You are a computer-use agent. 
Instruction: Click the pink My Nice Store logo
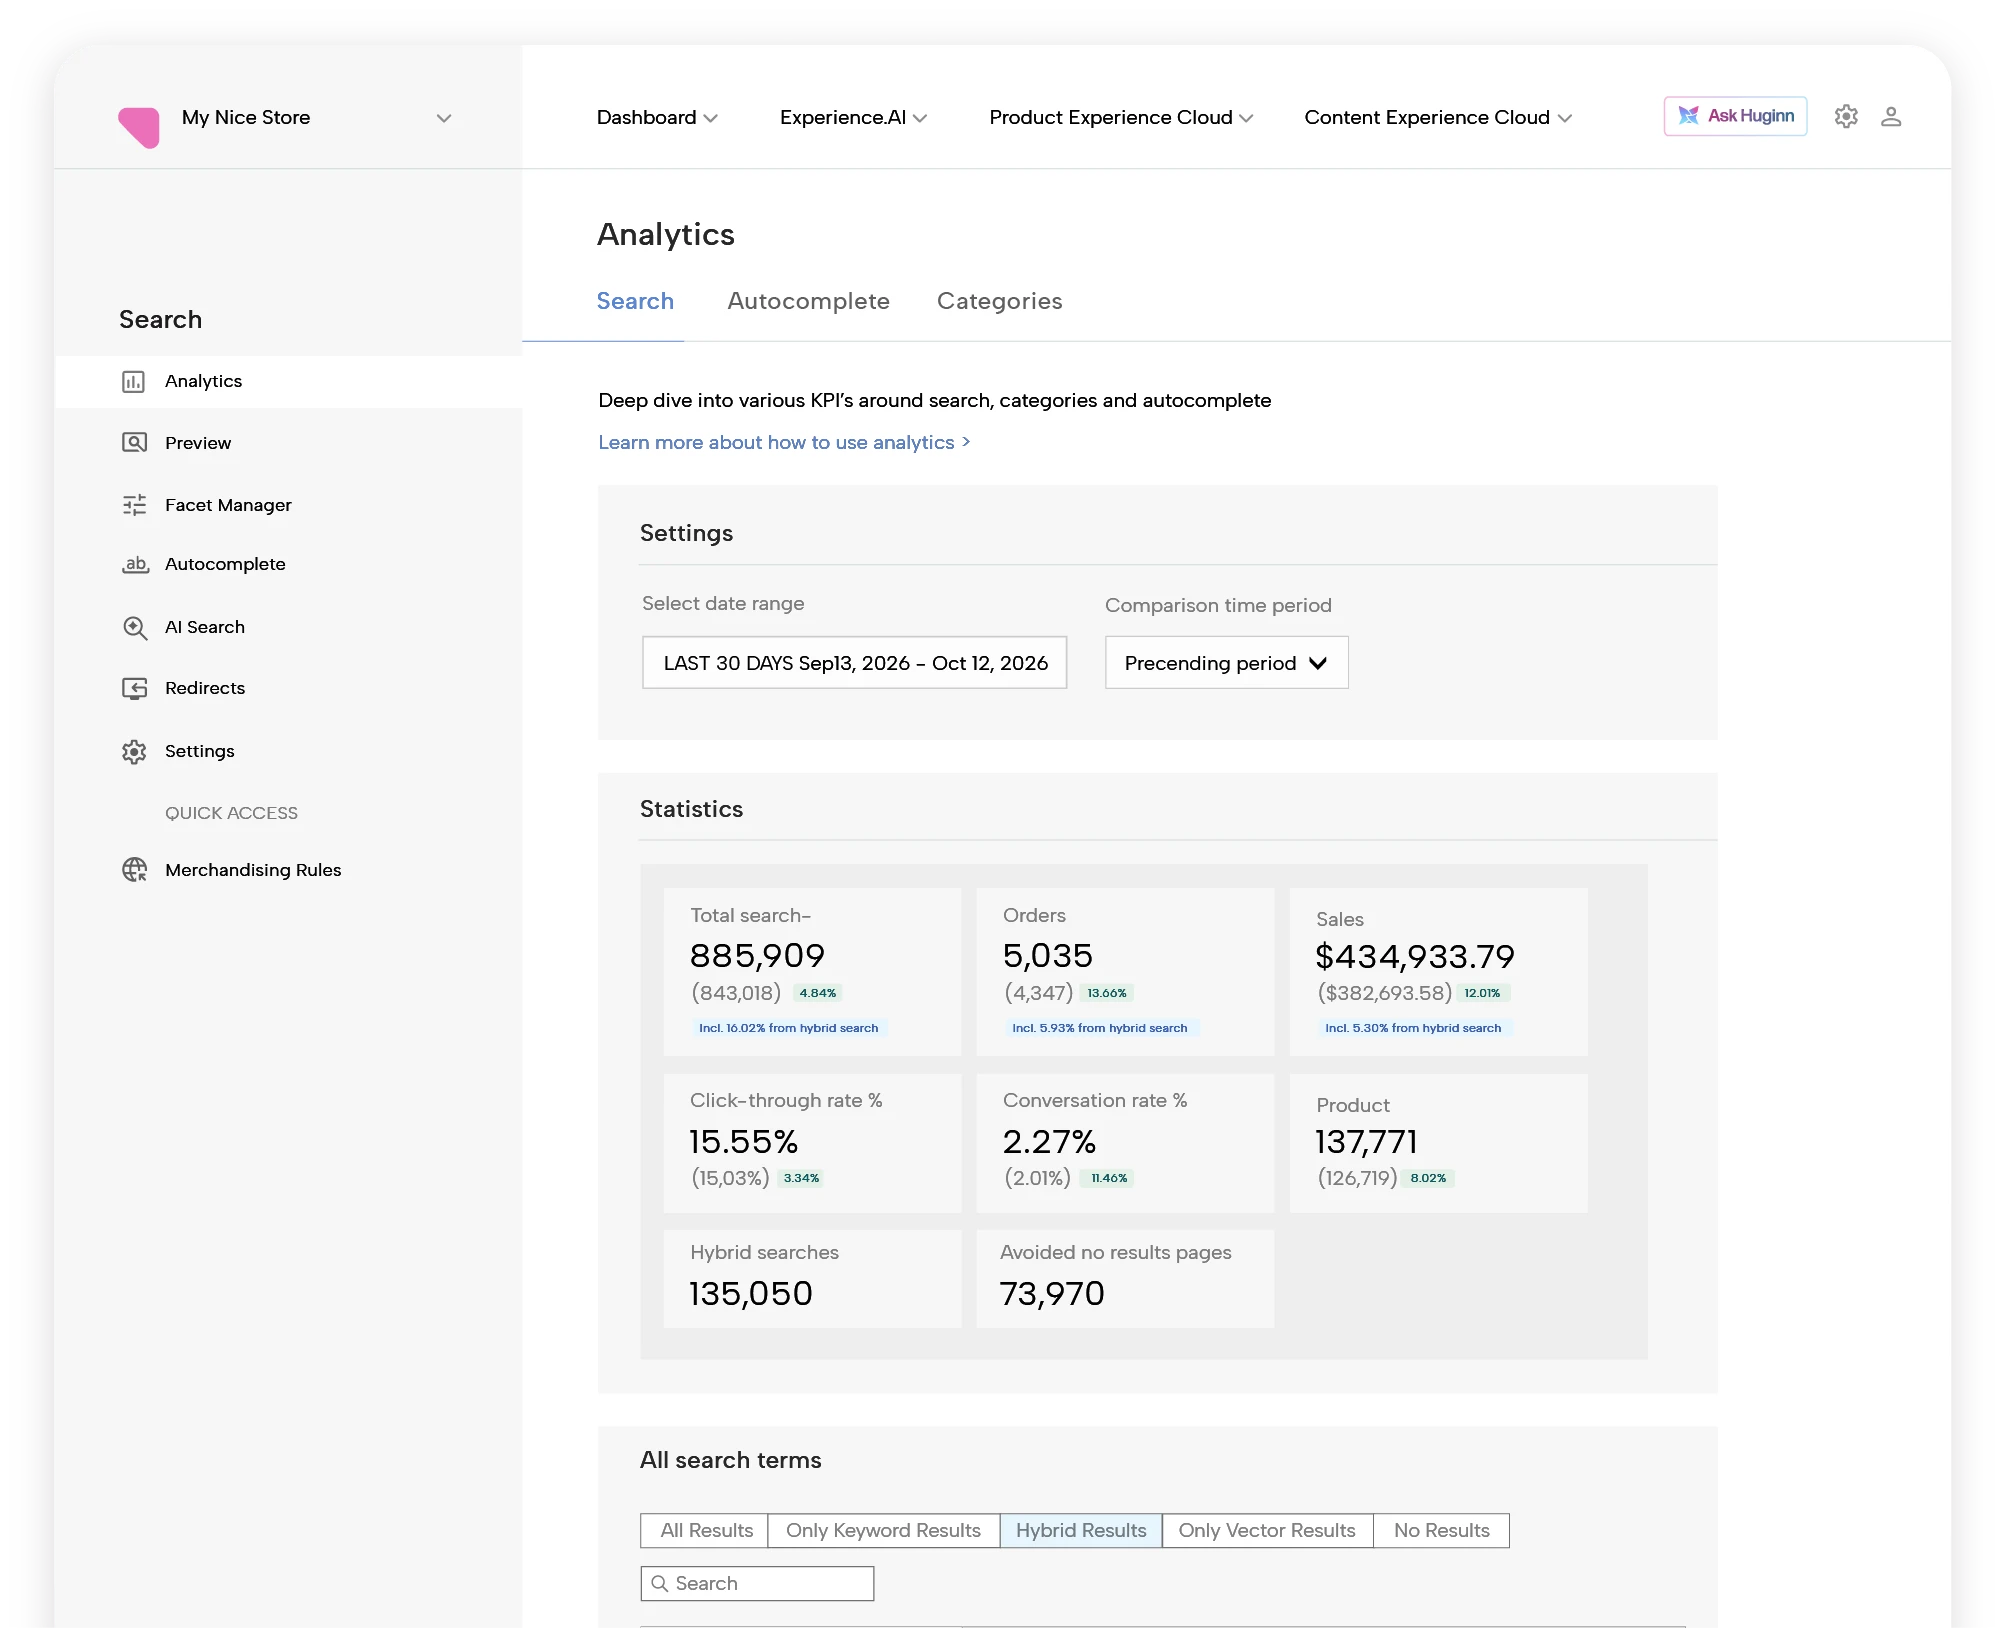tap(139, 126)
